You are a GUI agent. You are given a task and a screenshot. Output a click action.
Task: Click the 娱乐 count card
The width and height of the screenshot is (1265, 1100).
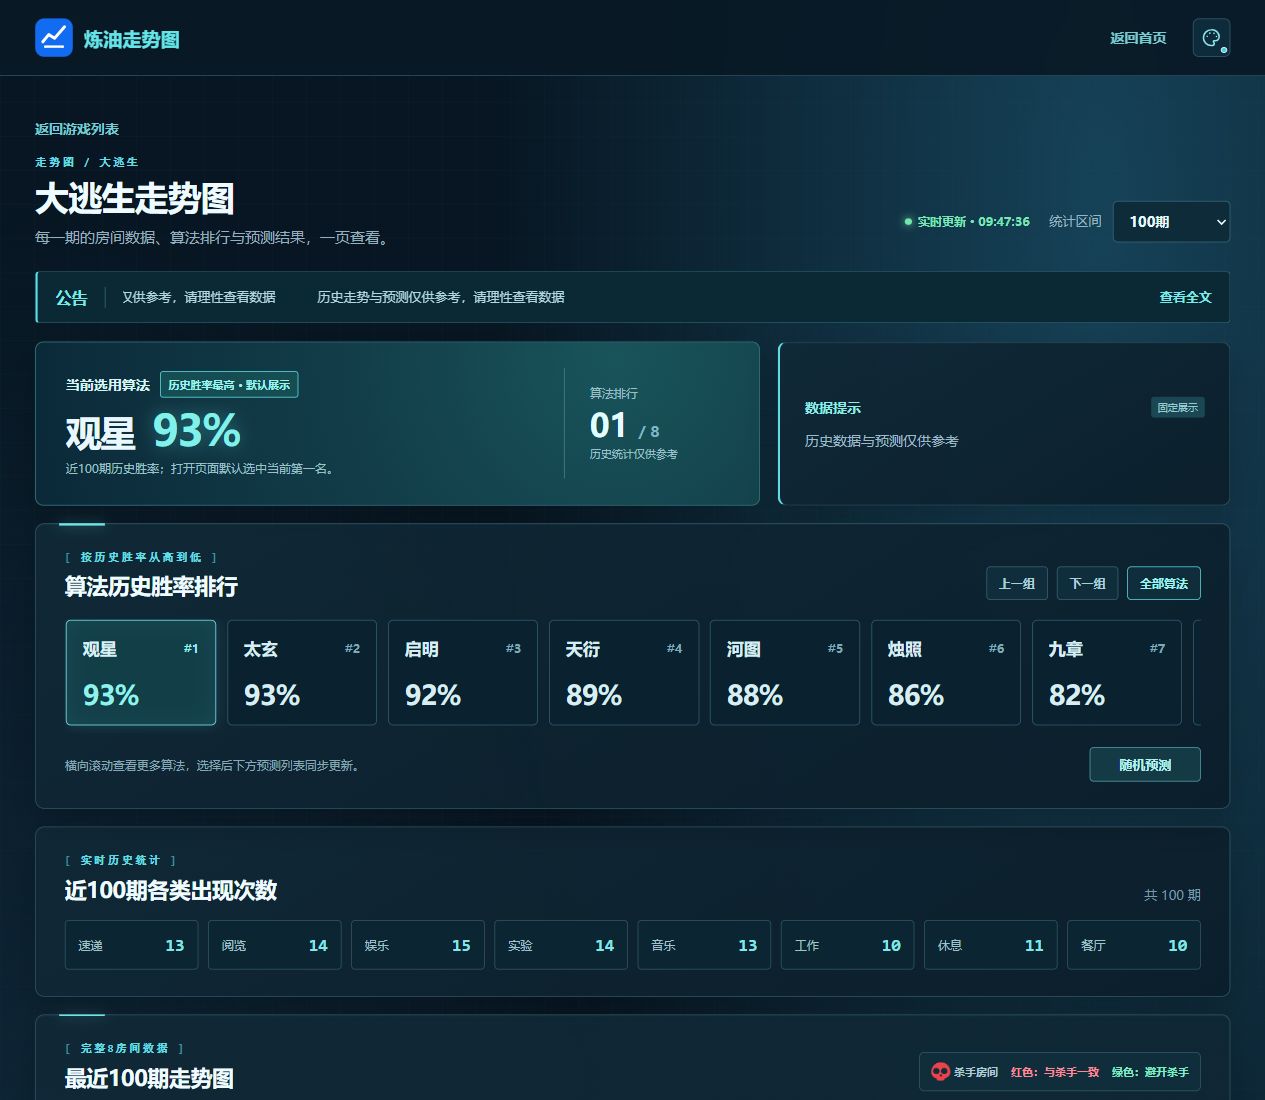tap(418, 945)
